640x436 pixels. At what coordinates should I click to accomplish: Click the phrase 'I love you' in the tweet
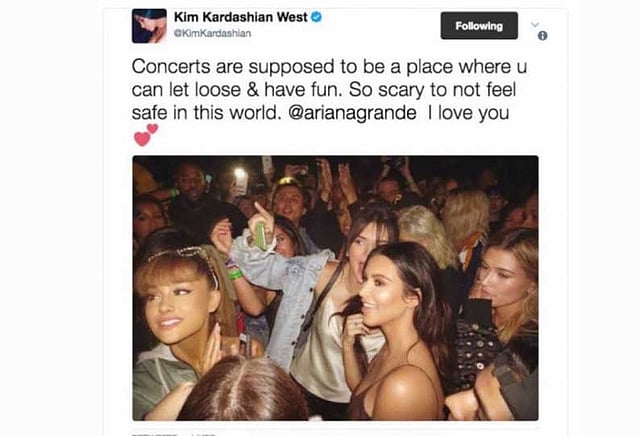click(468, 113)
